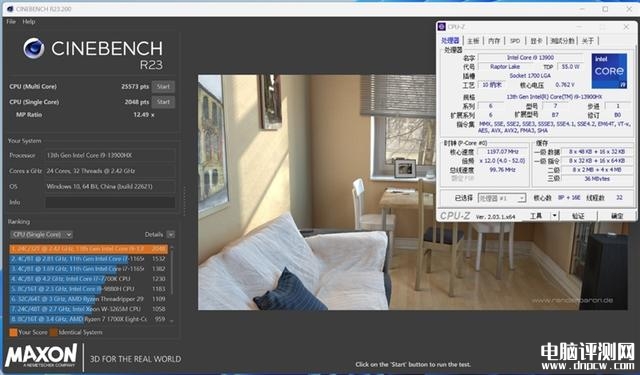Screen dimensions: 640x375
Task: Open the CPU (Single Core) ranking dropdown
Action: click(x=41, y=235)
